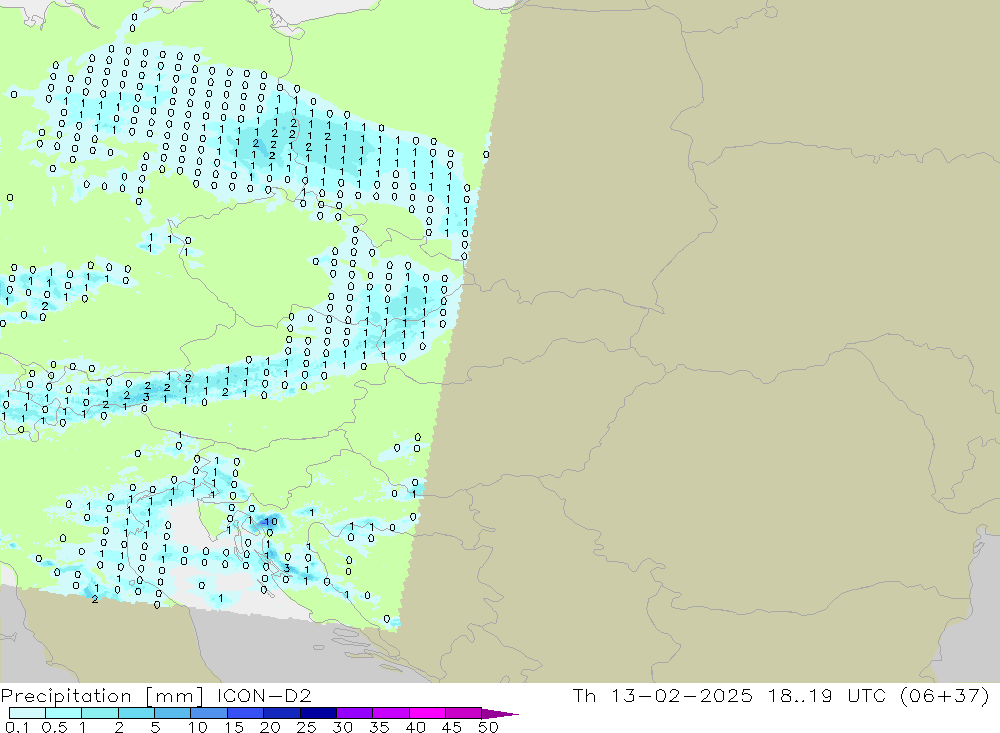Select the 25–30 mm navy legend swatch
The height and width of the screenshot is (733, 1000).
tap(318, 713)
